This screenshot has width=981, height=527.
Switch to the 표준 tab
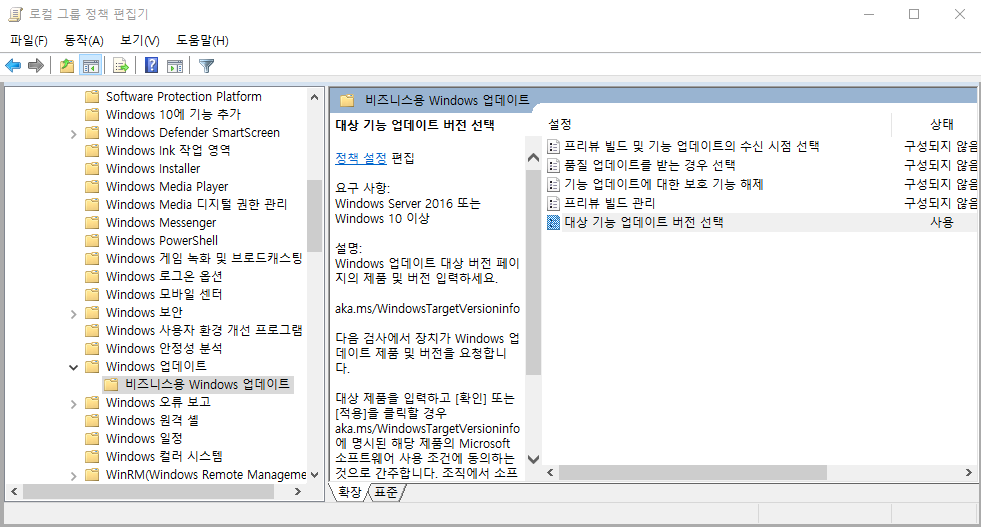386,493
